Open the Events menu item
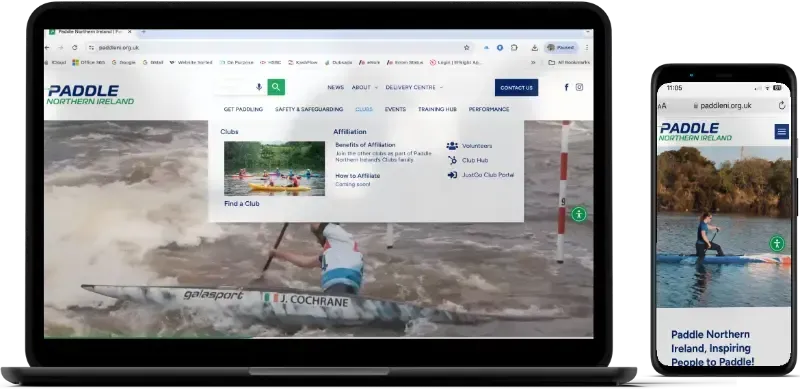The height and width of the screenshot is (390, 800). coord(395,109)
